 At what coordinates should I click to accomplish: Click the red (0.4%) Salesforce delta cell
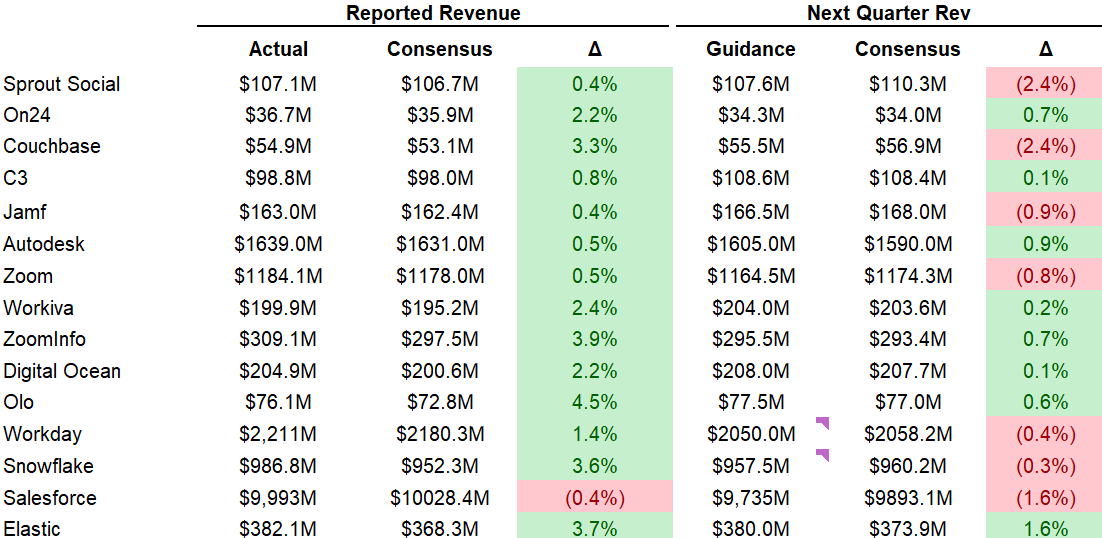[595, 498]
